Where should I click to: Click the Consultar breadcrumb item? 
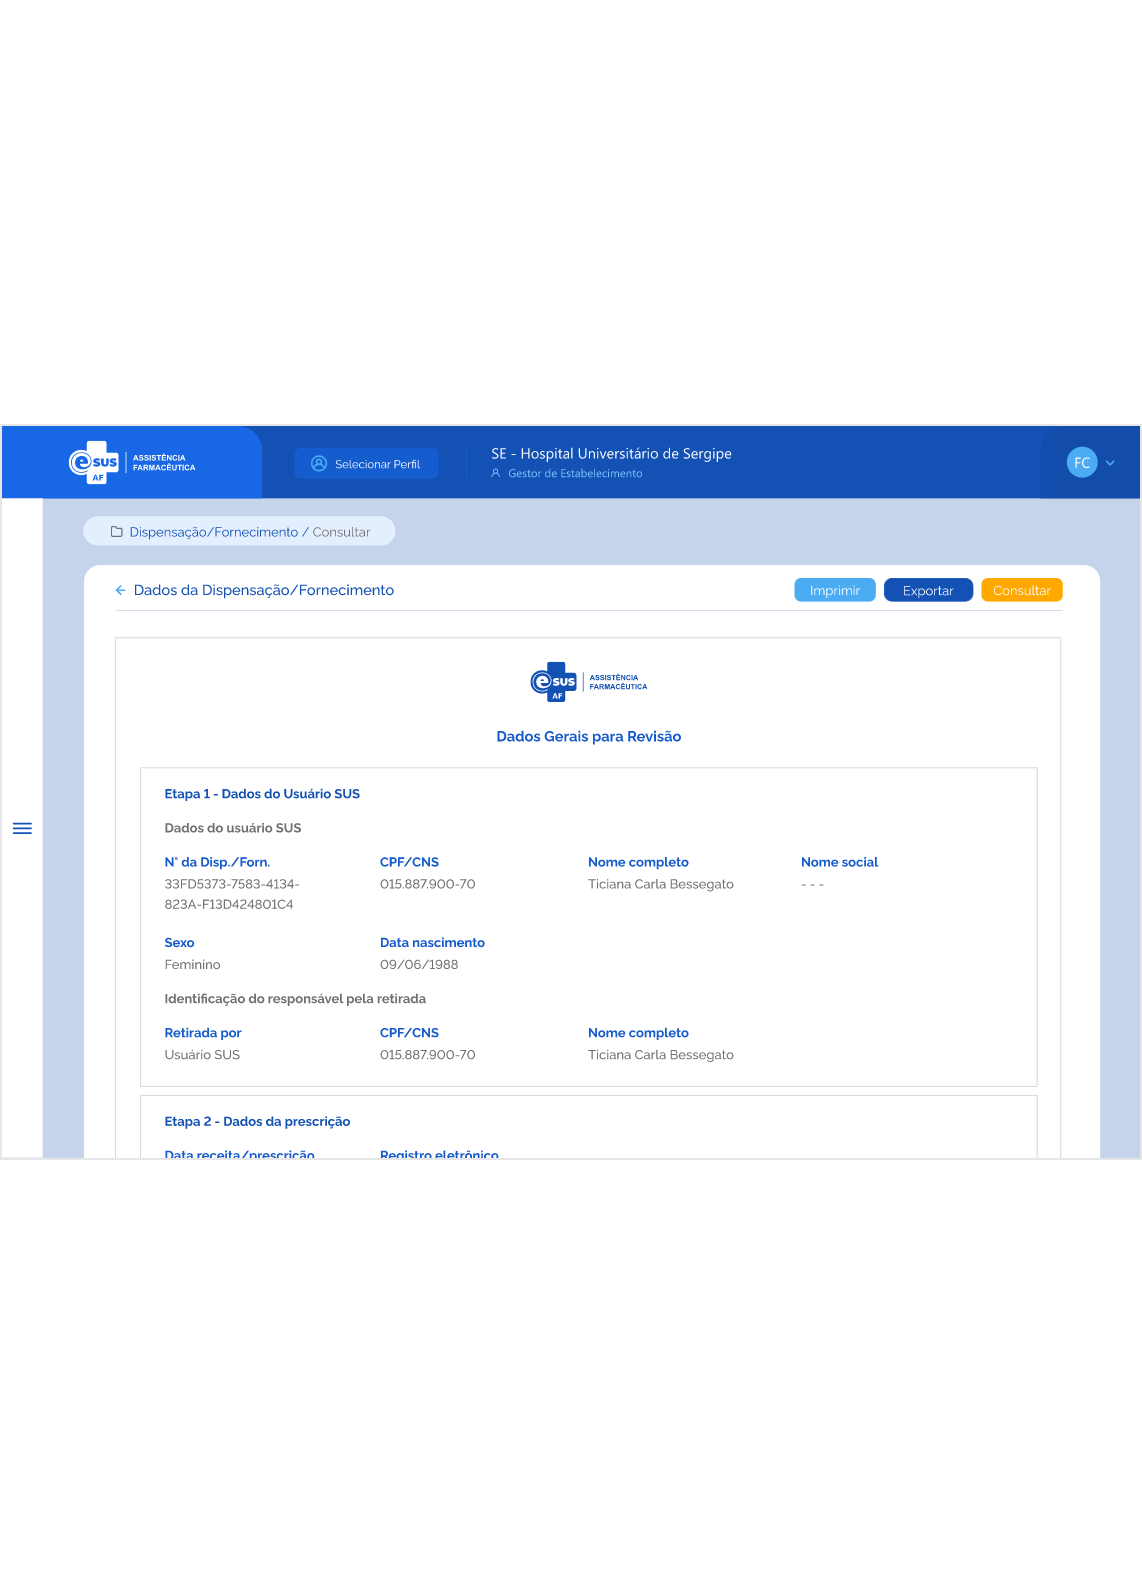pos(341,532)
